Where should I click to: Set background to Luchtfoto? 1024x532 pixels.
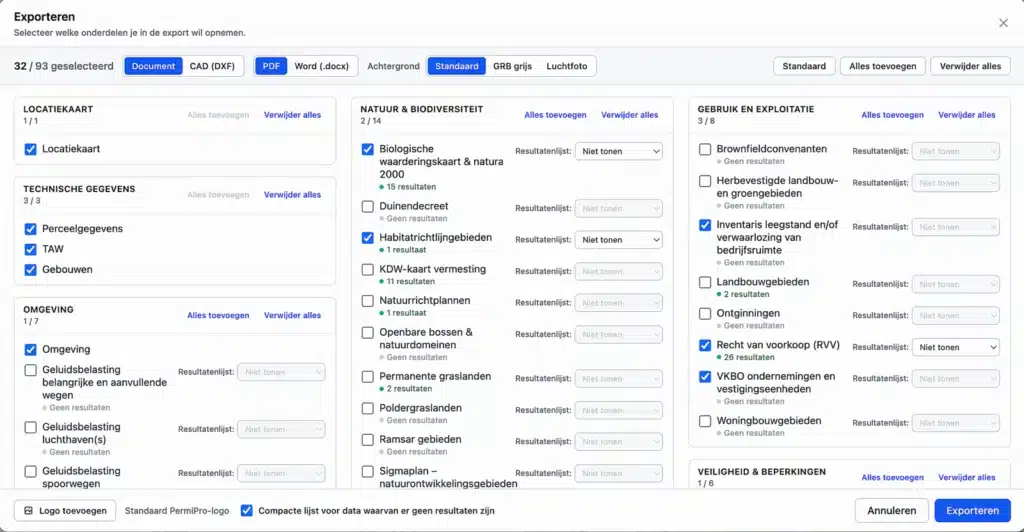[x=567, y=66]
